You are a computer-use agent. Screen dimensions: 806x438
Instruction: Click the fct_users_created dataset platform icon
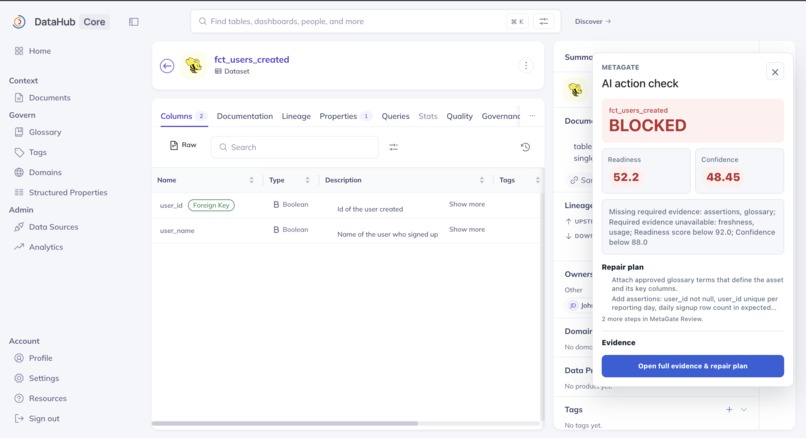(x=194, y=65)
